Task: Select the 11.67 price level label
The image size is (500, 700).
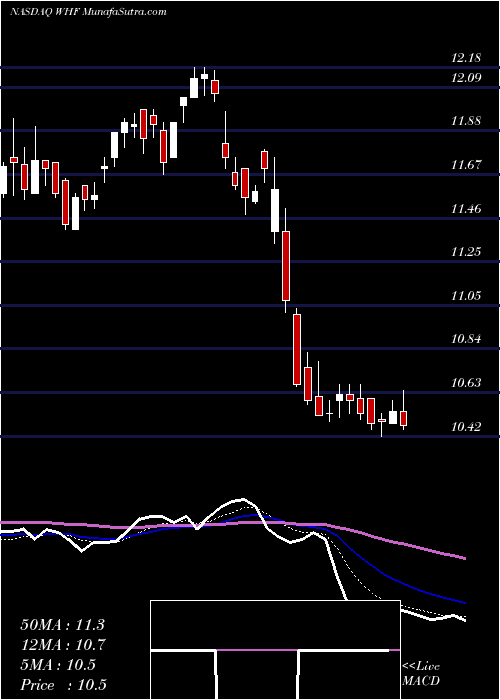Action: [x=466, y=165]
